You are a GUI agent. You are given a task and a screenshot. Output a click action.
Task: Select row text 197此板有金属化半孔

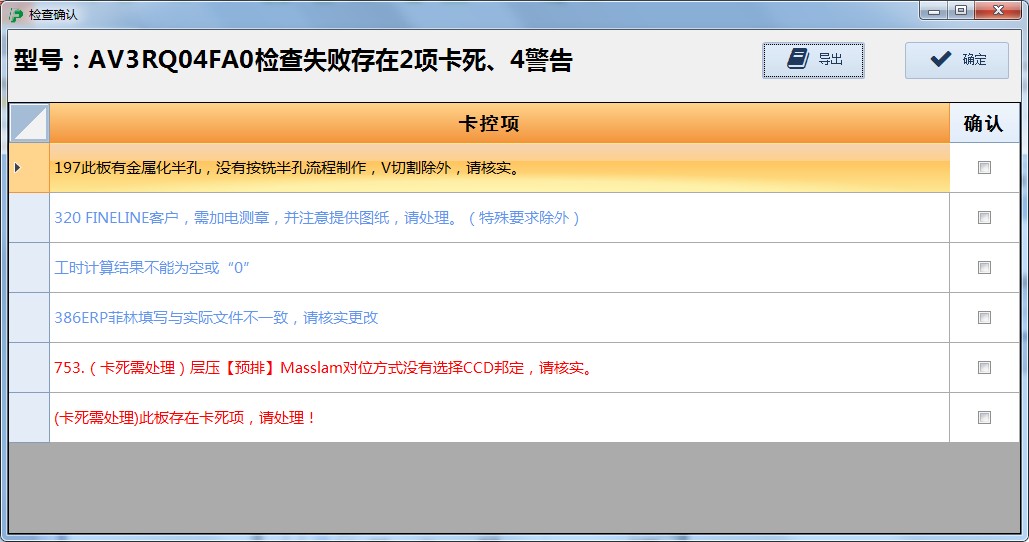(499, 167)
